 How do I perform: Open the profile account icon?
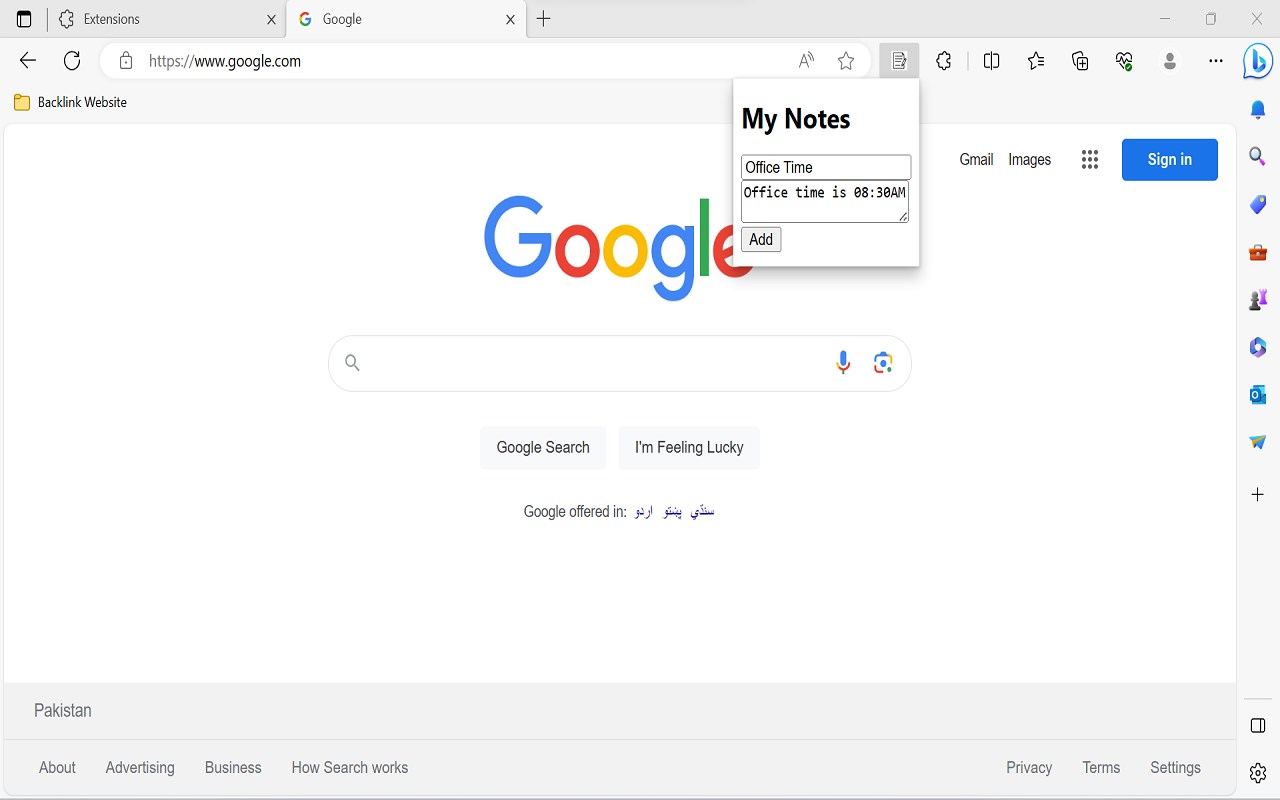1170,61
